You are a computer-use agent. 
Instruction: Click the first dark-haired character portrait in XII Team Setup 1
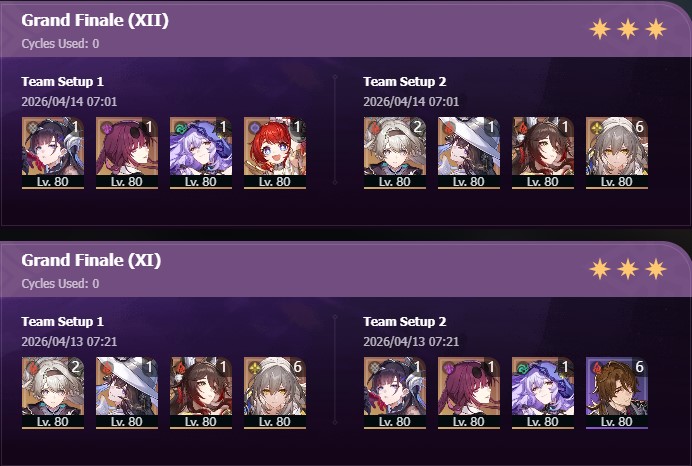pyautogui.click(x=53, y=153)
